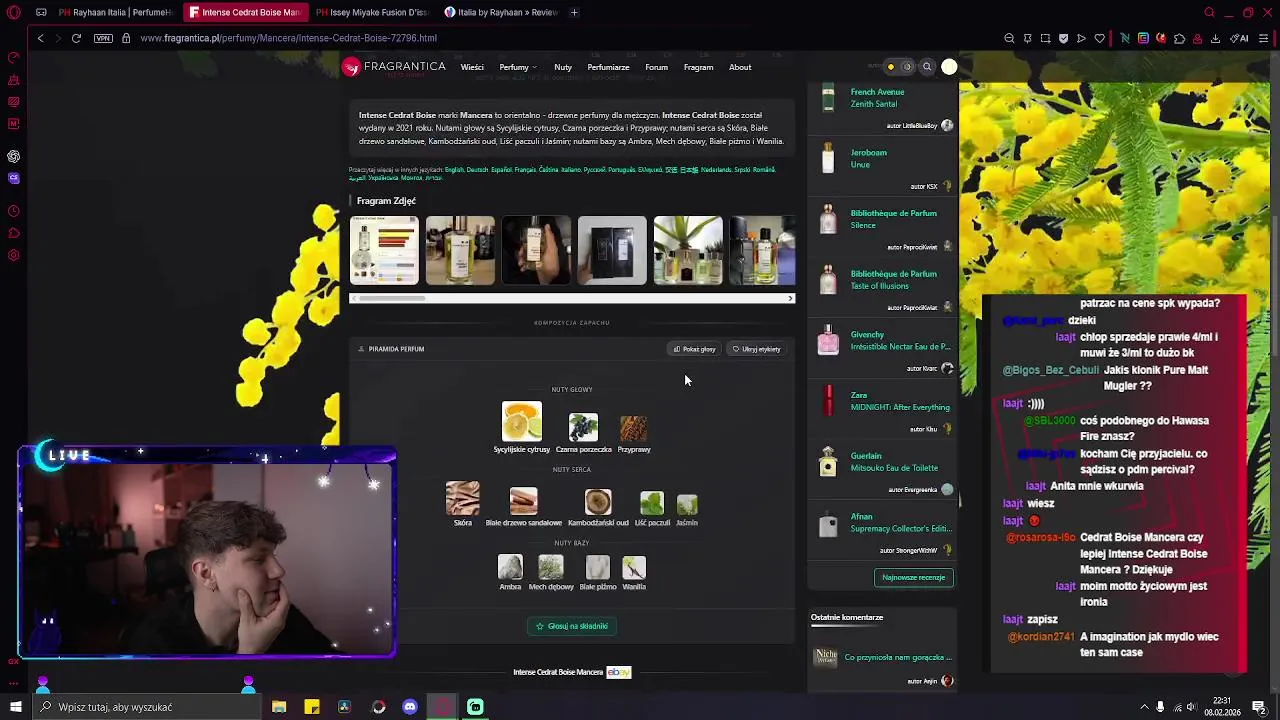Toggle the dark/light theme switch in header
Image resolution: width=1280 pixels, height=720 pixels.
click(x=899, y=67)
